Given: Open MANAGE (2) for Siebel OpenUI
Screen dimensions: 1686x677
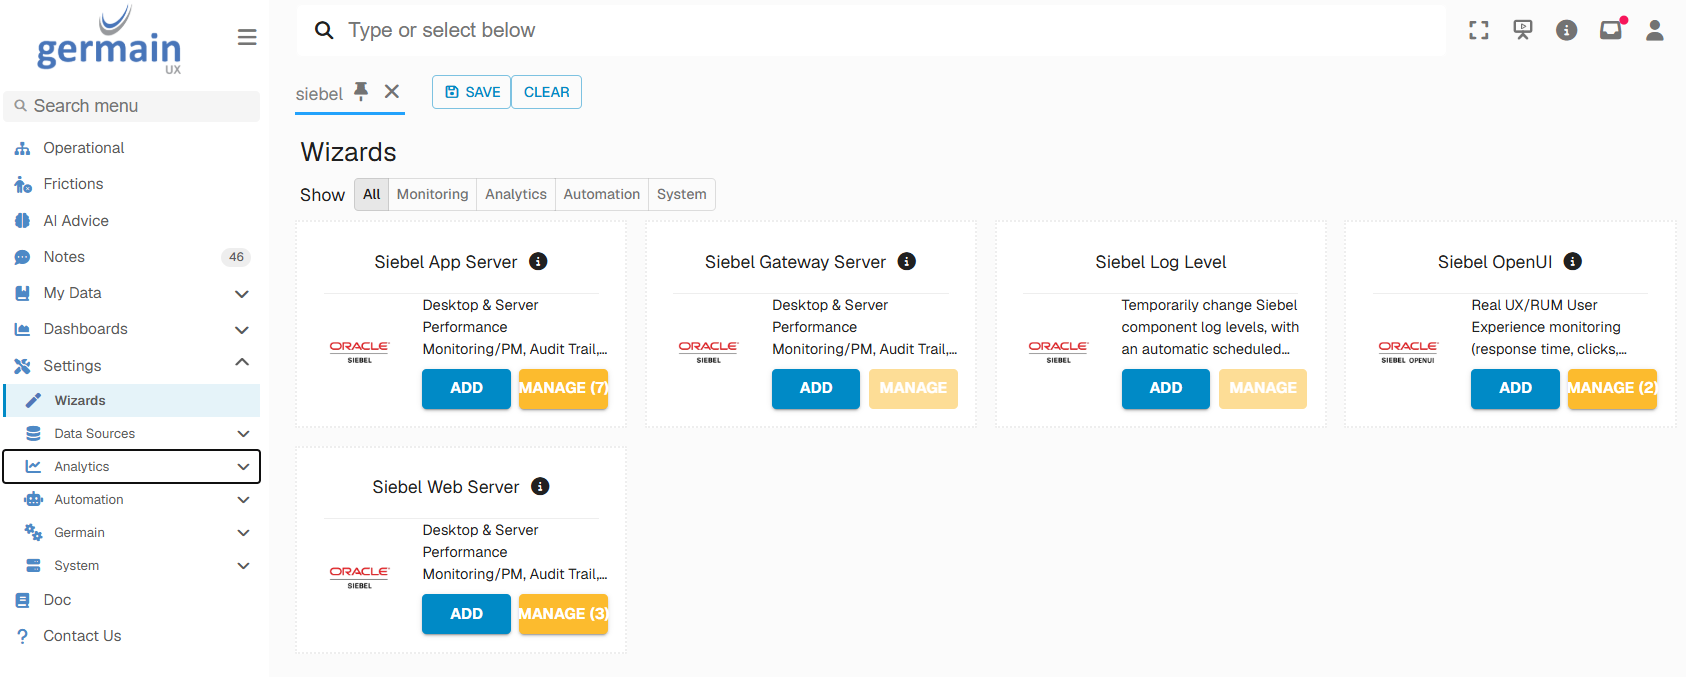Looking at the screenshot, I should point(1612,388).
